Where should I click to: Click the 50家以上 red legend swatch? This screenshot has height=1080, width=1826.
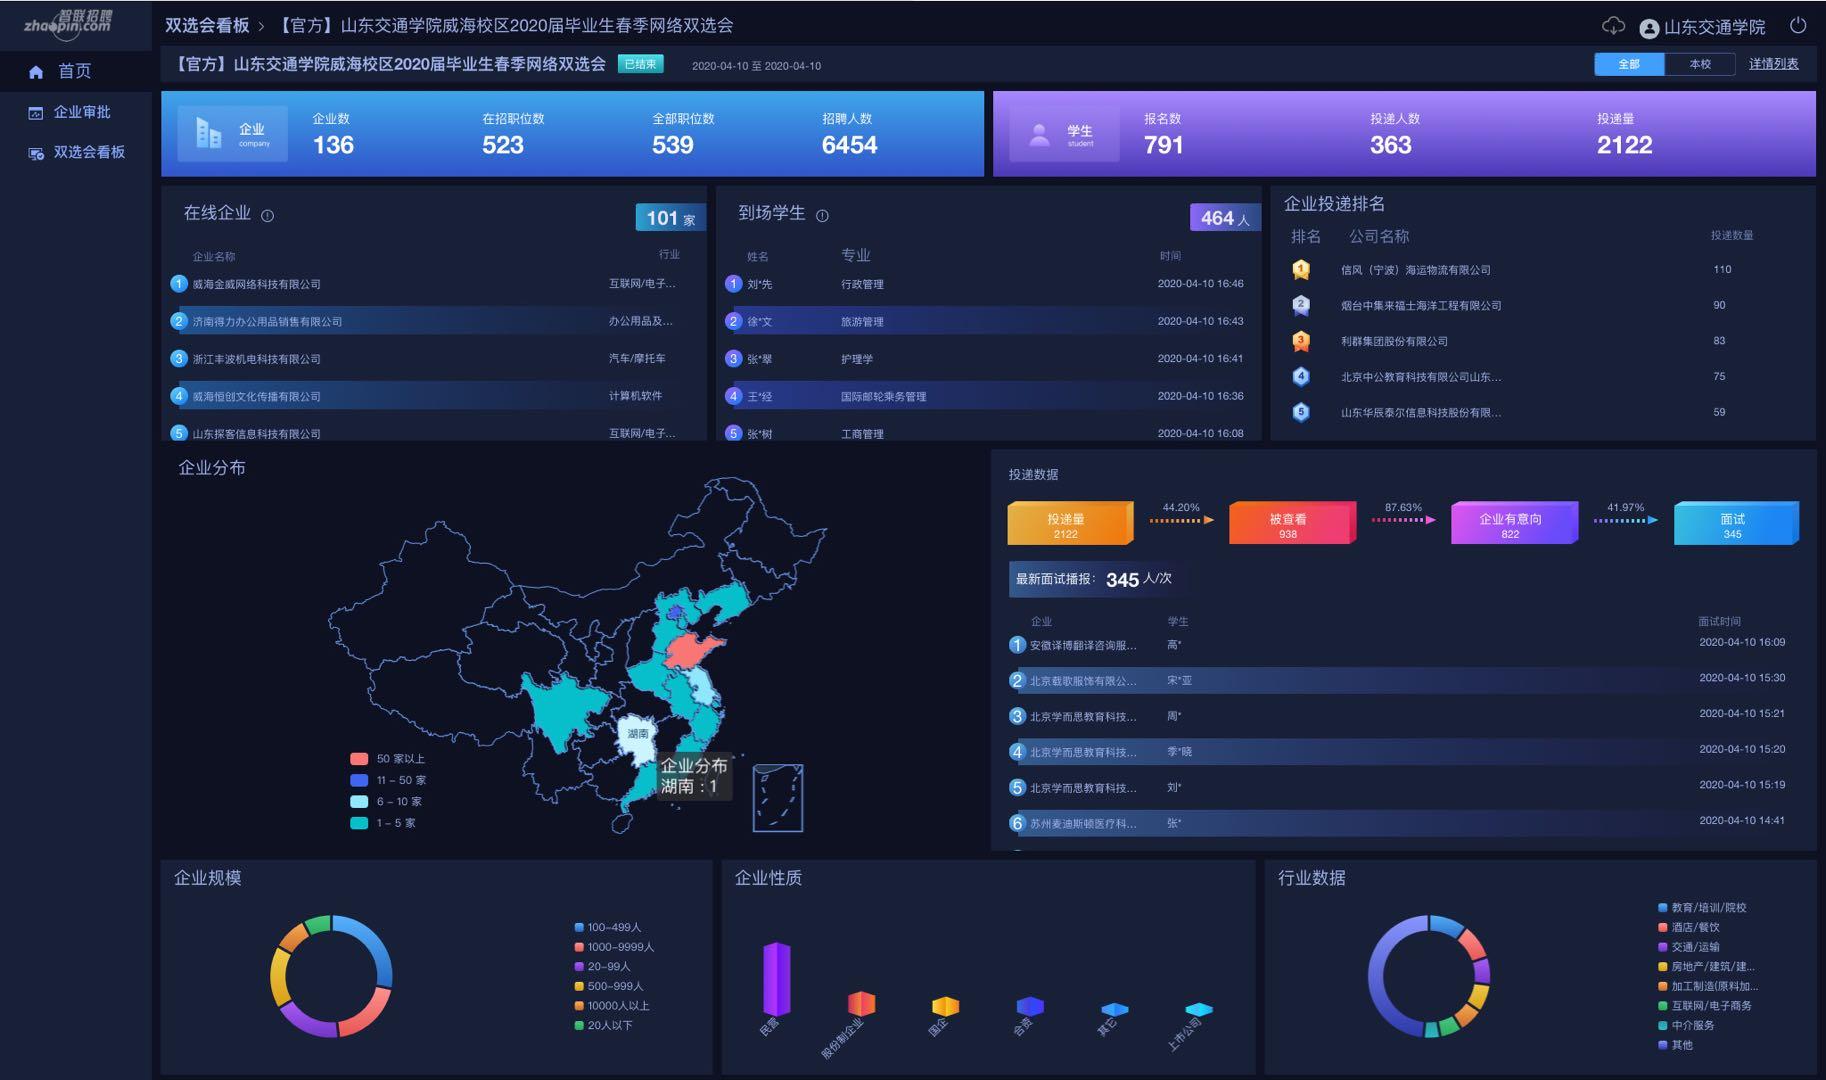359,759
